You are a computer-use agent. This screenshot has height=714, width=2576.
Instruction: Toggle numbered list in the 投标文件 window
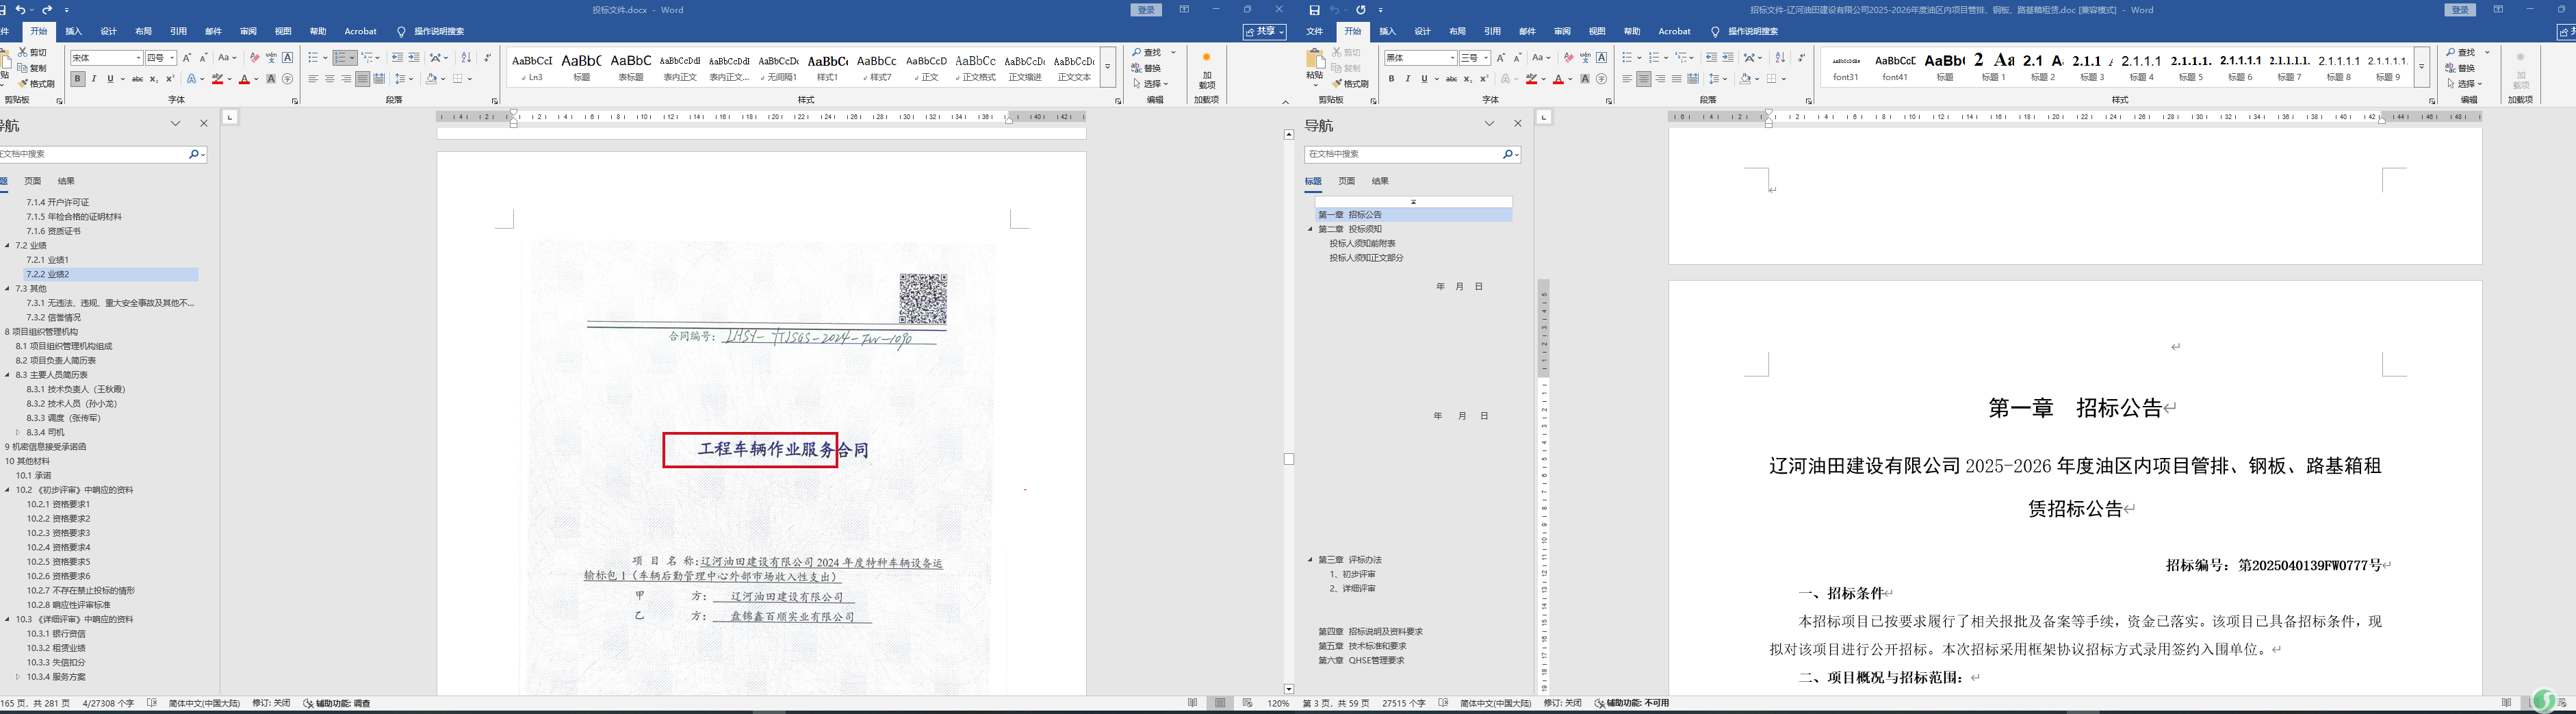(x=340, y=58)
